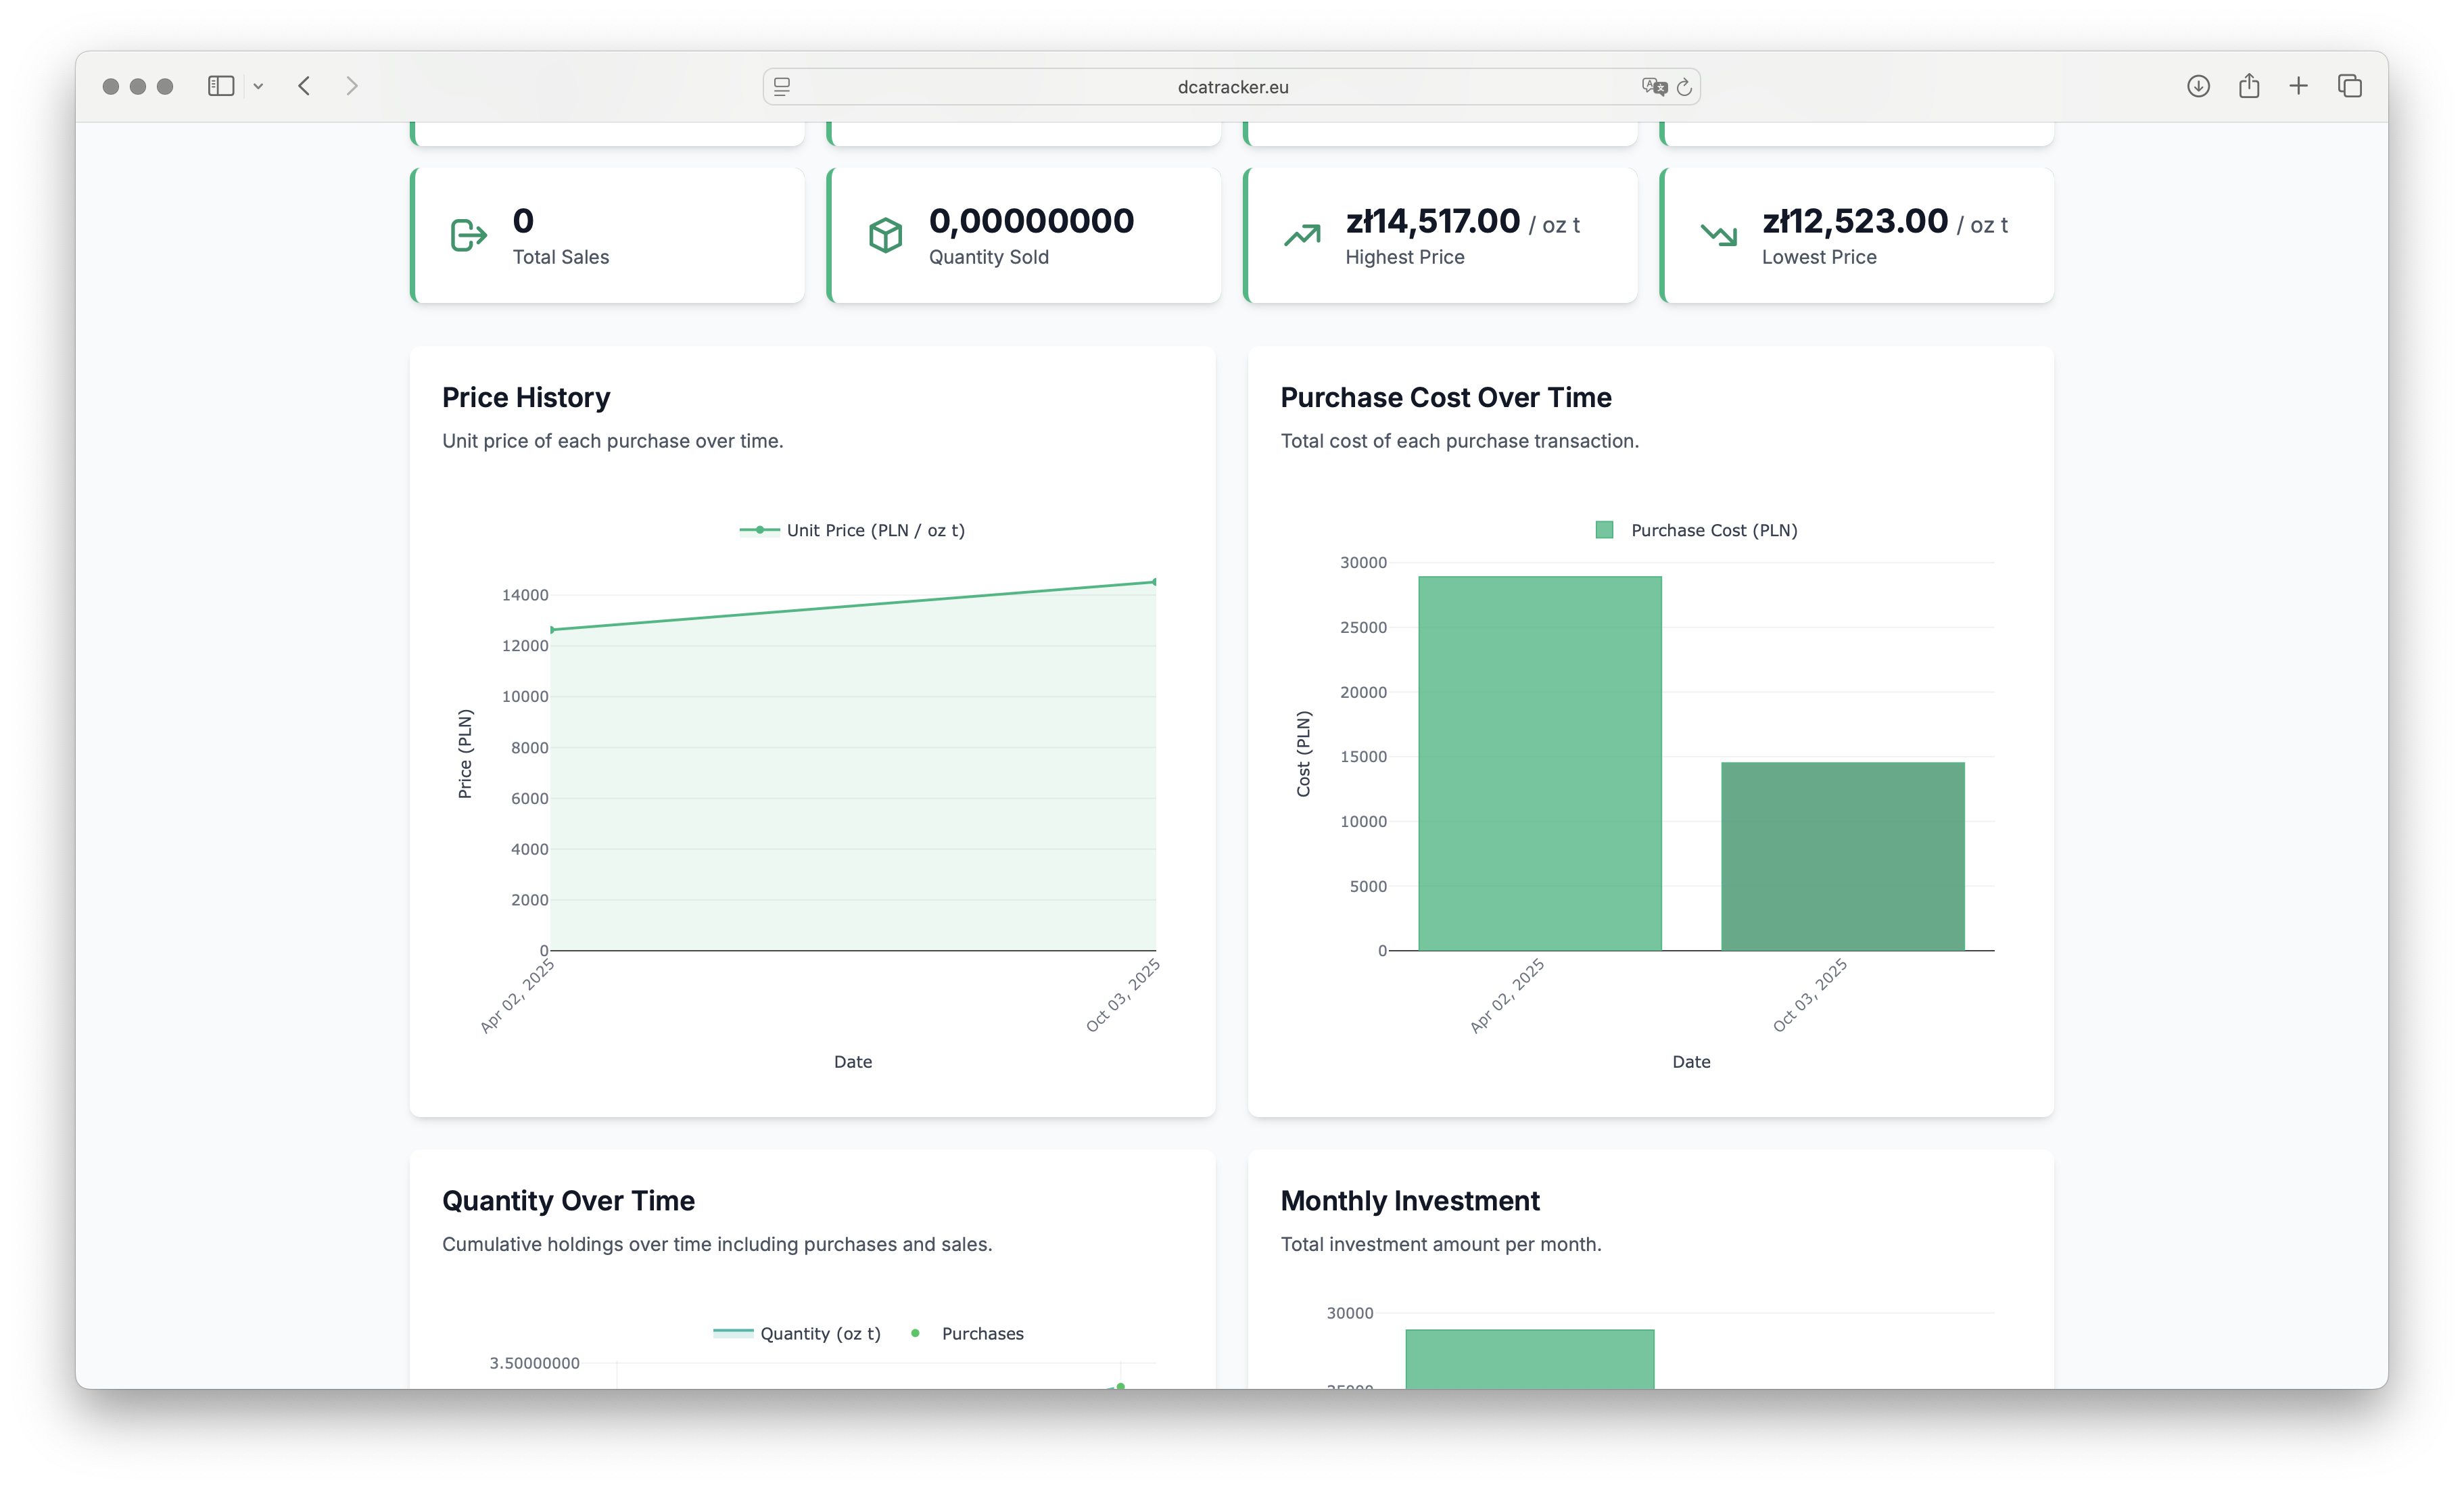Click the Apr 02, 2025 purchase cost bar

click(1539, 763)
